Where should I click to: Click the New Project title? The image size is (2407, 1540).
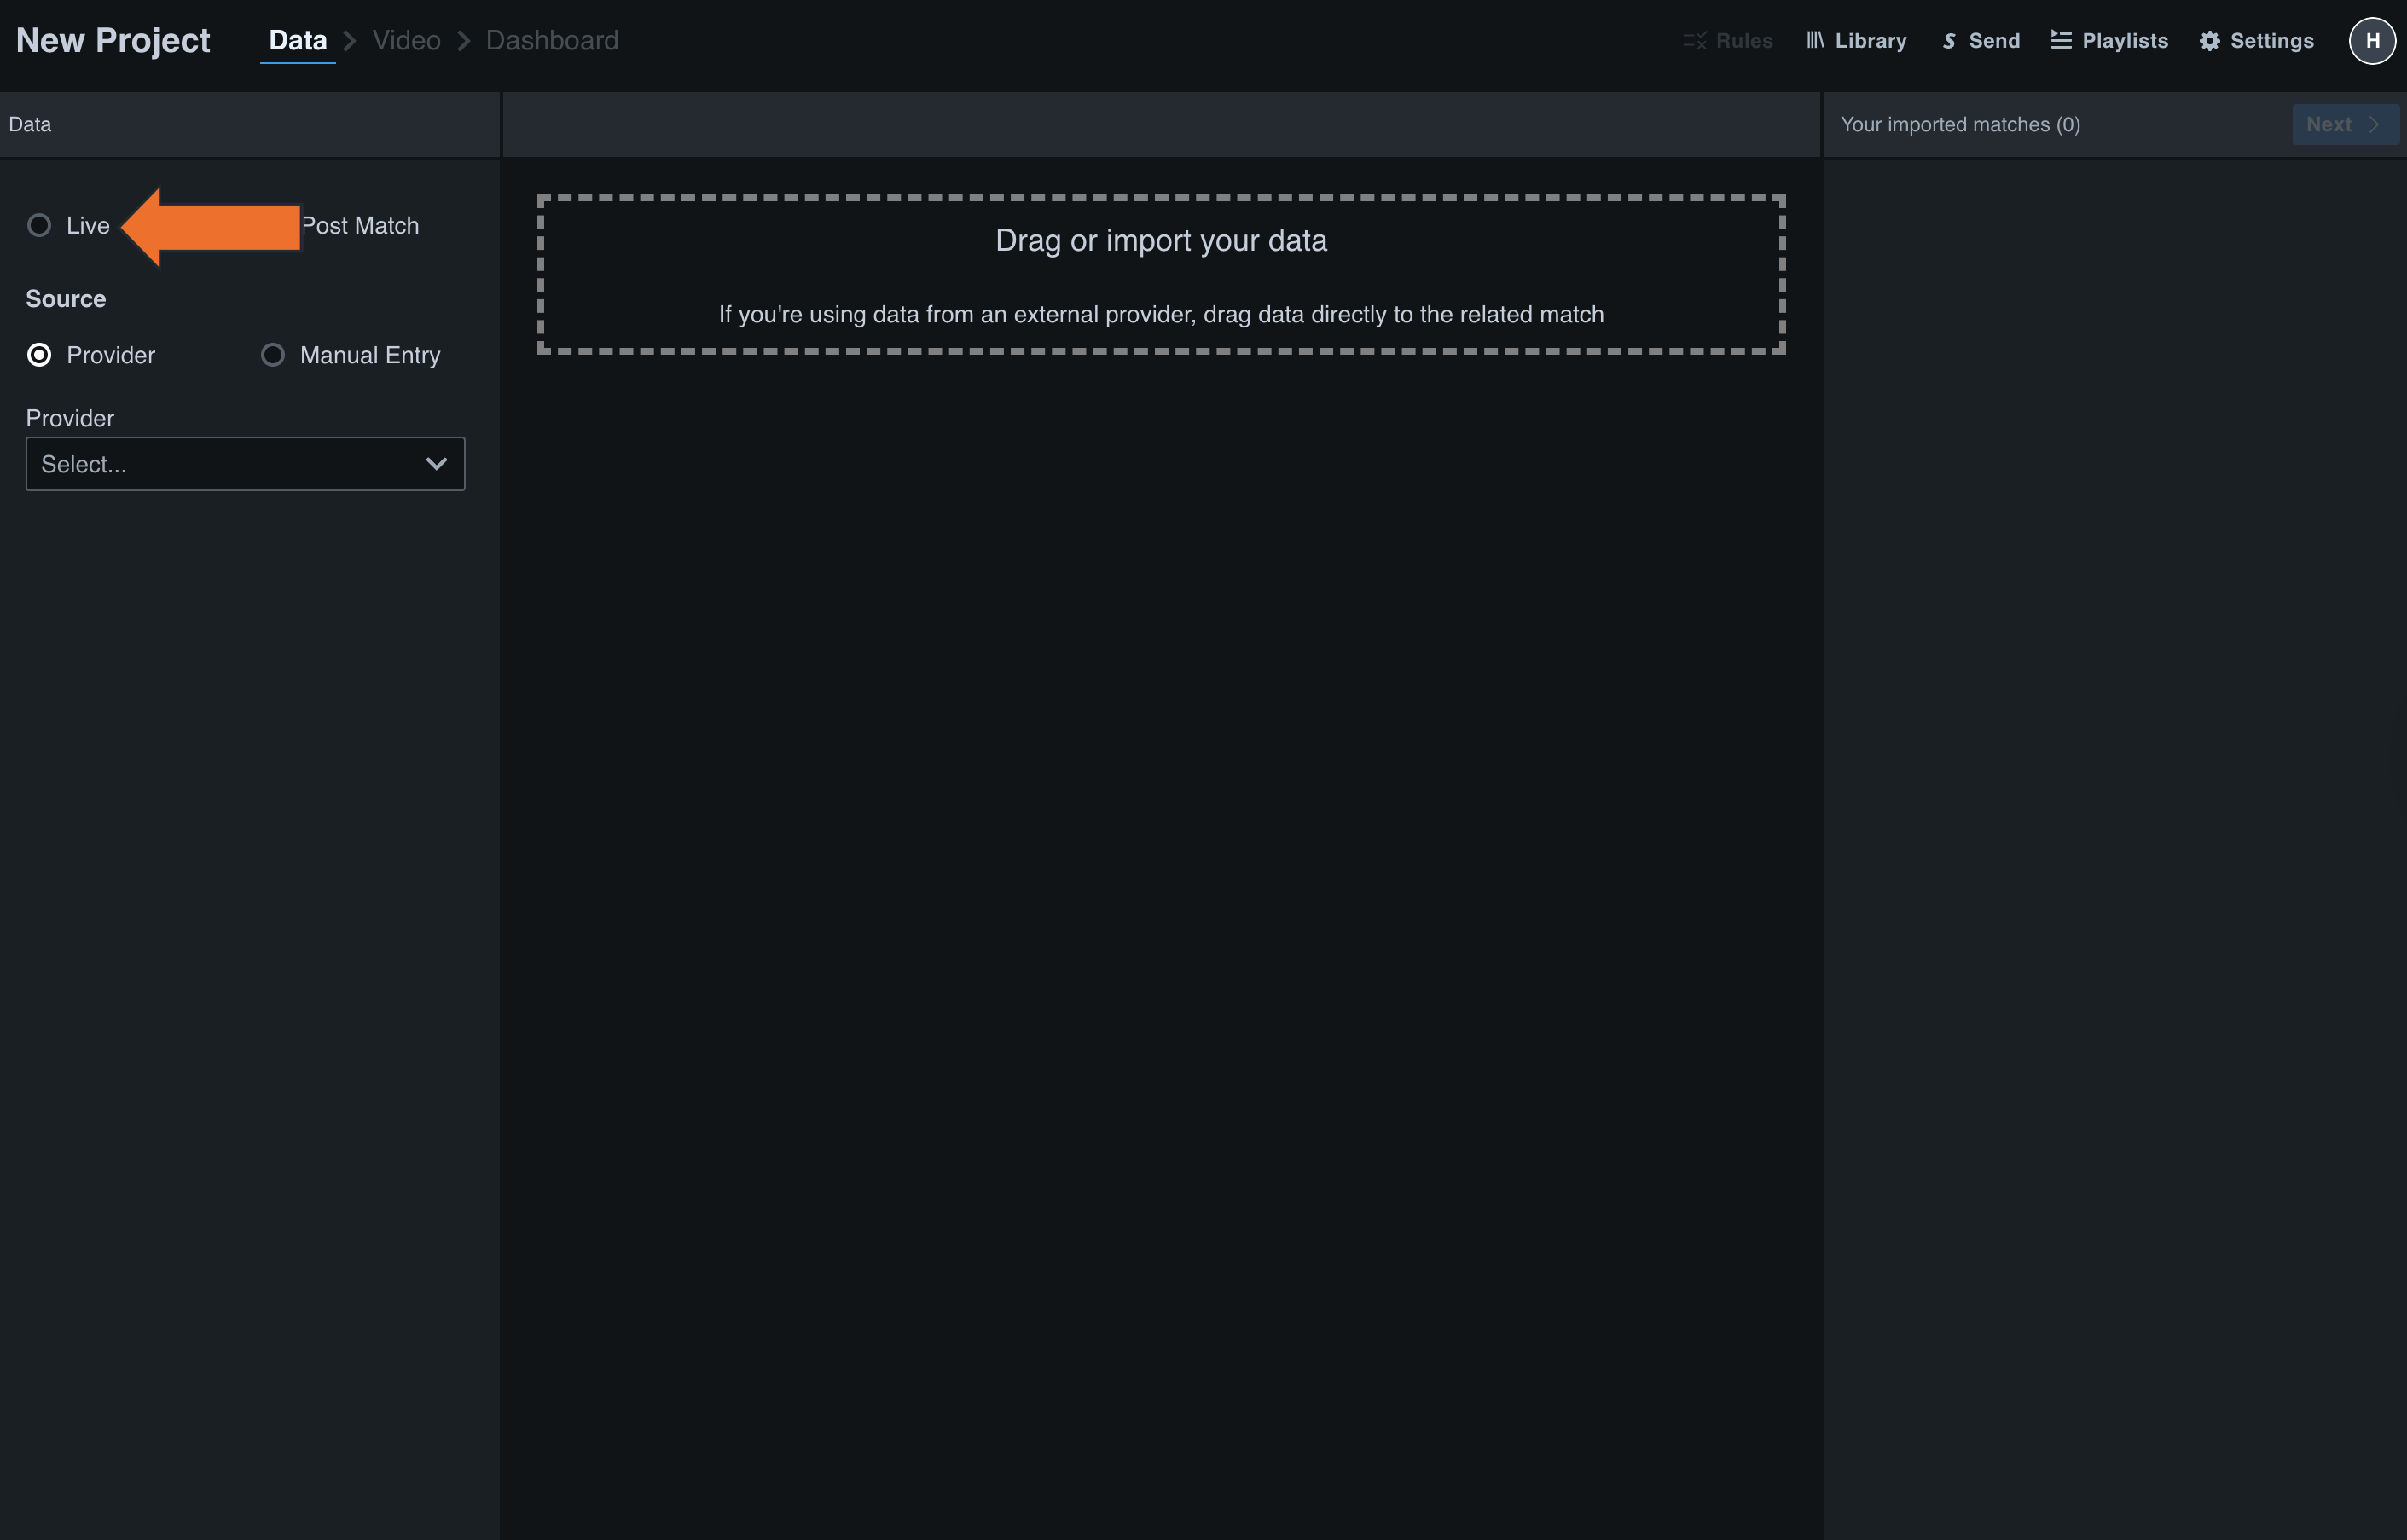click(x=113, y=41)
